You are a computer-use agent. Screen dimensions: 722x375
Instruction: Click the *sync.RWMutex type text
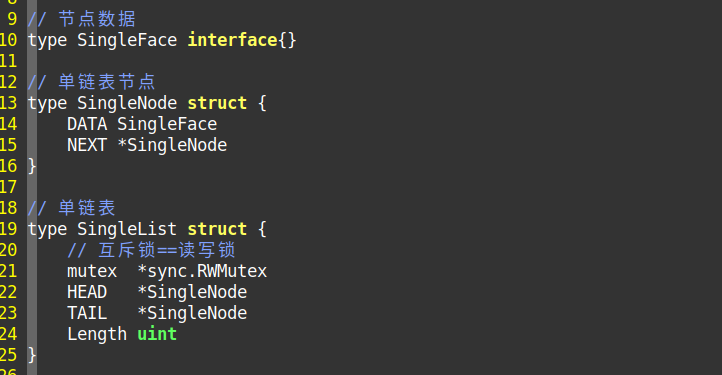202,271
